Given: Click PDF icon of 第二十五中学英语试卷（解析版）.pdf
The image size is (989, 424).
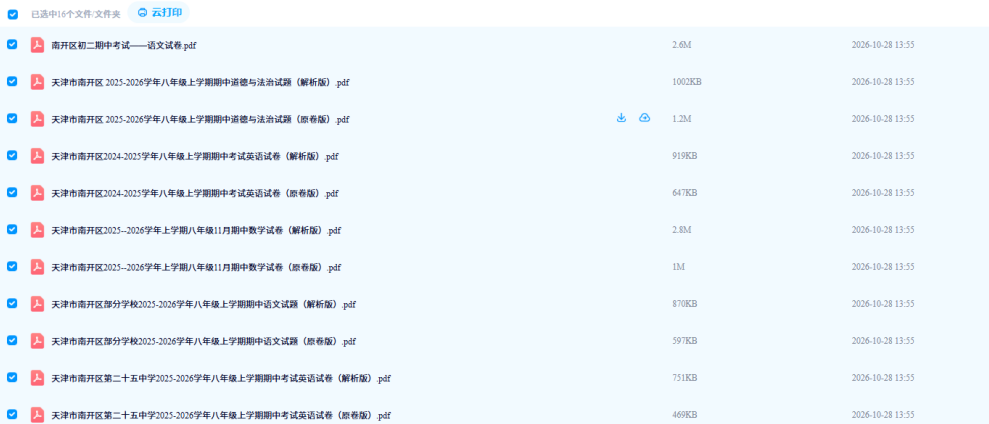Looking at the screenshot, I should (x=37, y=378).
